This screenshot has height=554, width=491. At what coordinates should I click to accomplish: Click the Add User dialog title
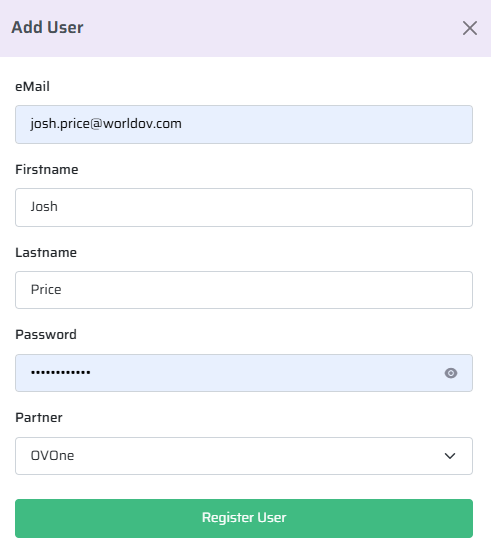pyautogui.click(x=47, y=27)
